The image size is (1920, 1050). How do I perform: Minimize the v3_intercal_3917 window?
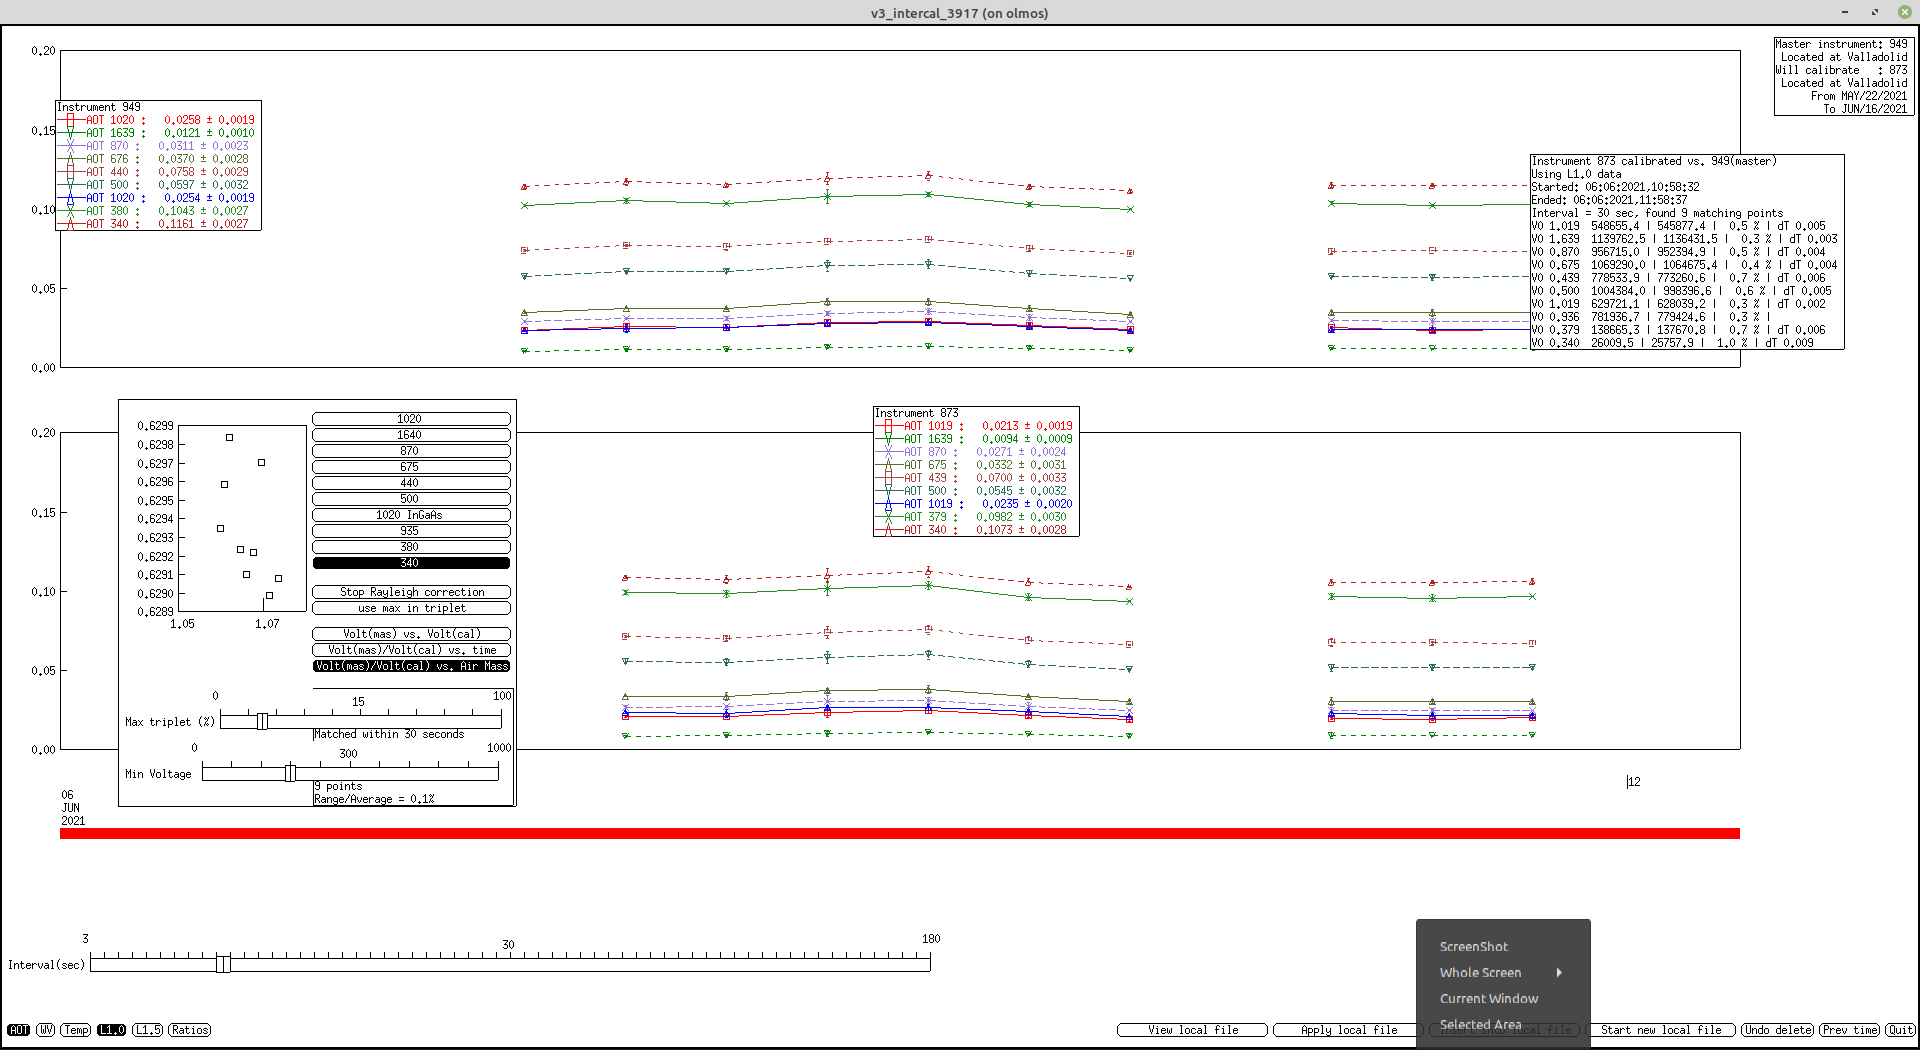pos(1845,12)
